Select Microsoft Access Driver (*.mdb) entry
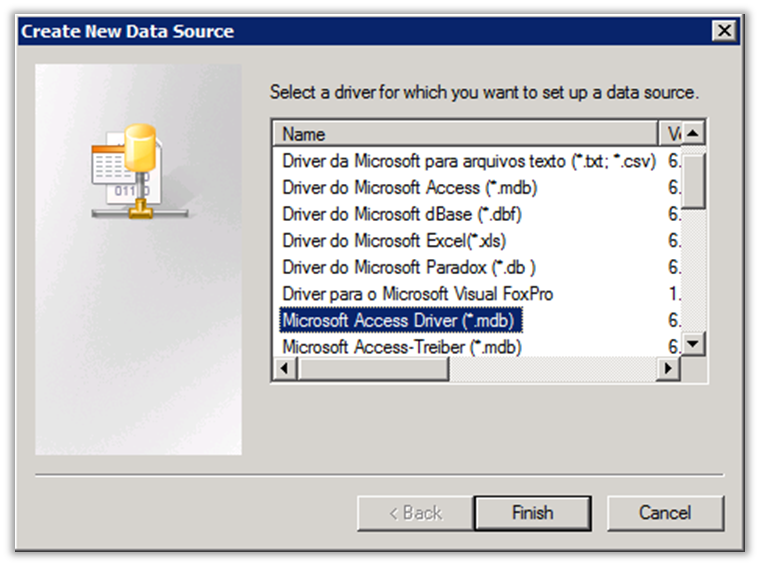The height and width of the screenshot is (566, 760). pos(402,320)
